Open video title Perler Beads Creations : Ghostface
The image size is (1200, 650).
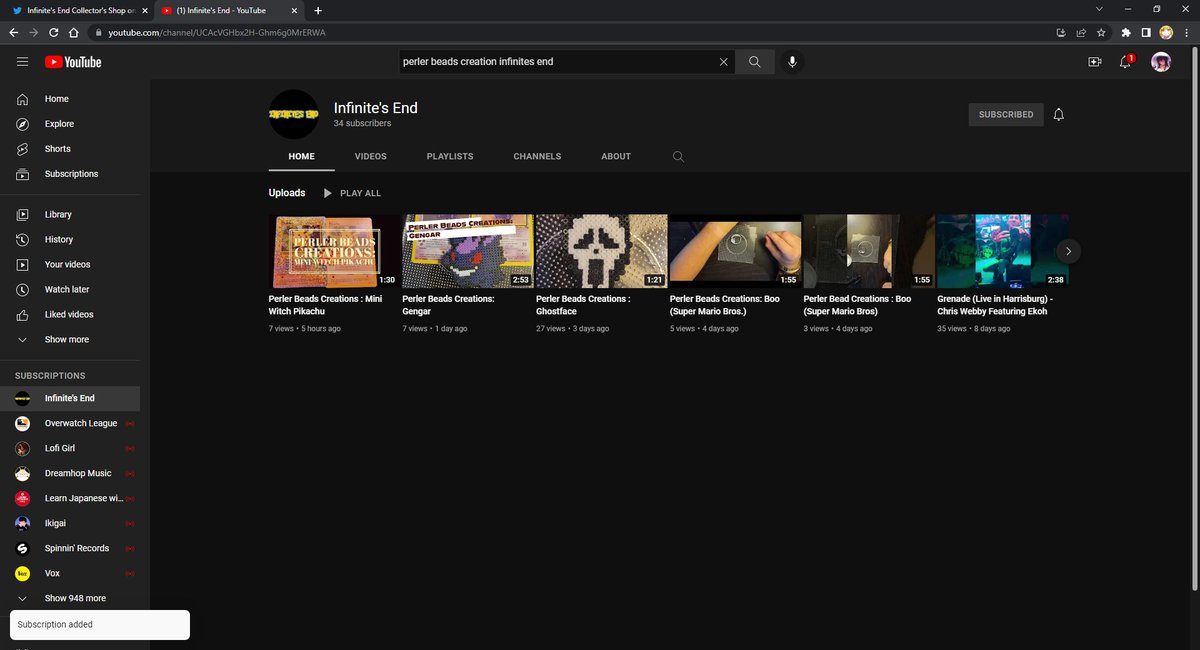[x=582, y=305]
